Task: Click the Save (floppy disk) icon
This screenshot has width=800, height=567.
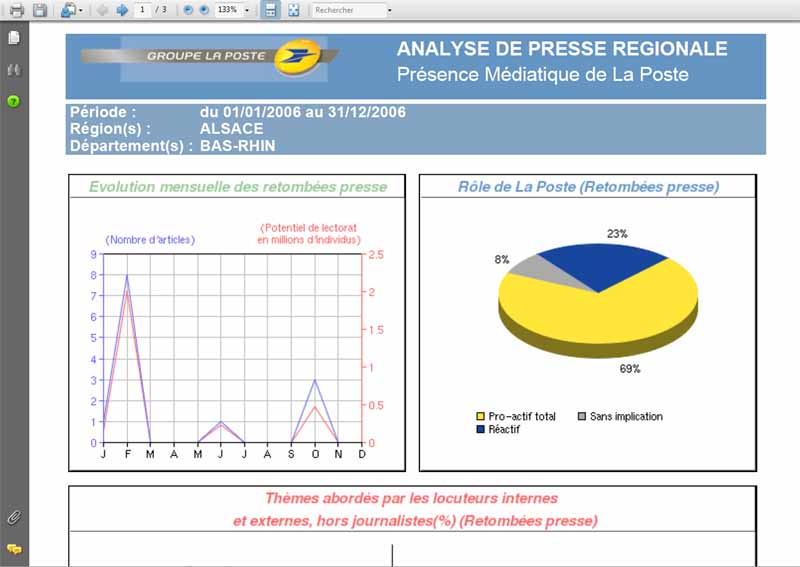Action: (40, 10)
